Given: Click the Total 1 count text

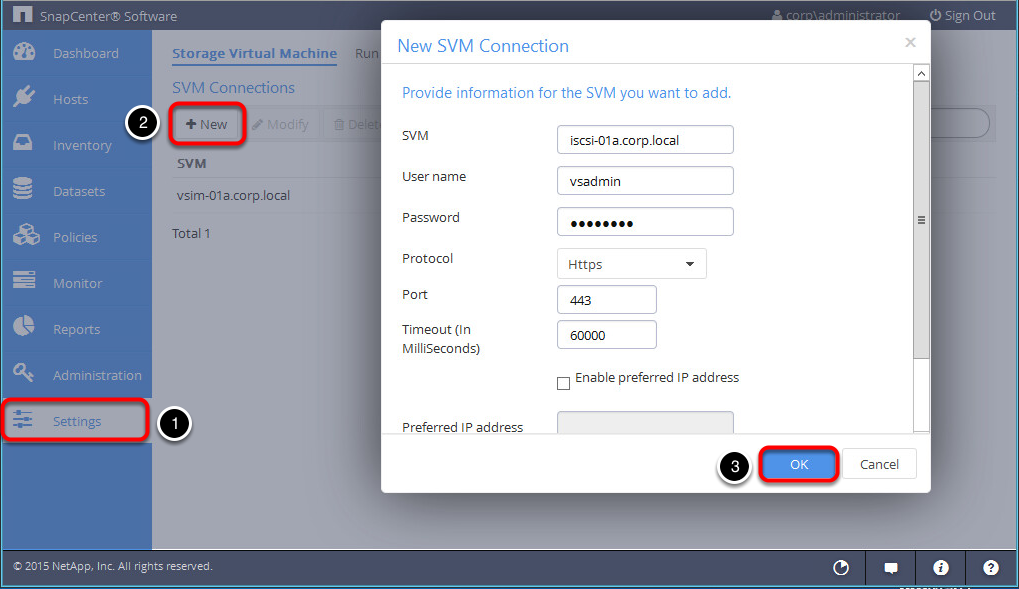Looking at the screenshot, I should 191,233.
